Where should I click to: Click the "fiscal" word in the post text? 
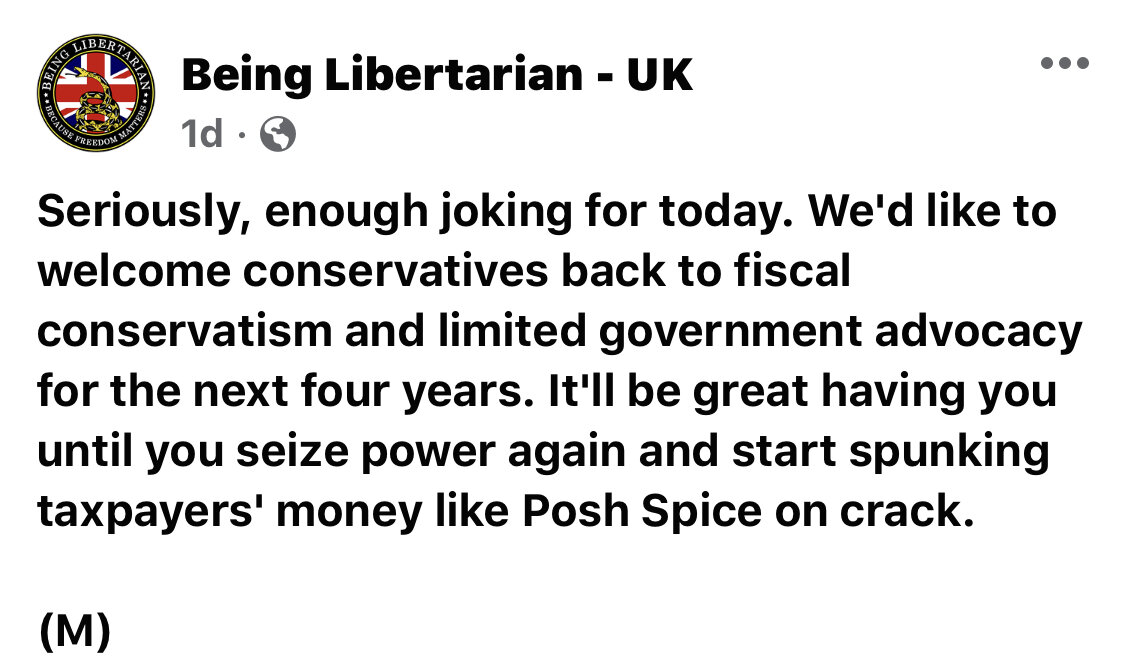pyautogui.click(x=792, y=271)
